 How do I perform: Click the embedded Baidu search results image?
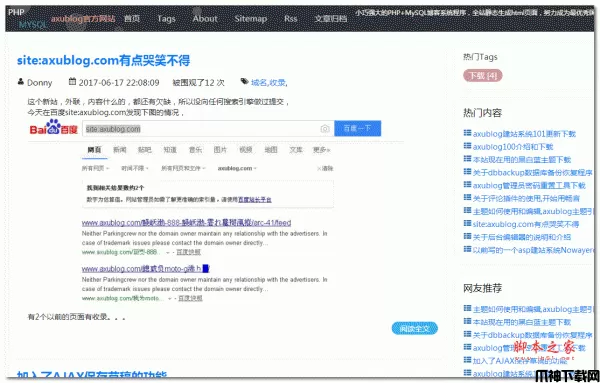pyautogui.click(x=216, y=211)
